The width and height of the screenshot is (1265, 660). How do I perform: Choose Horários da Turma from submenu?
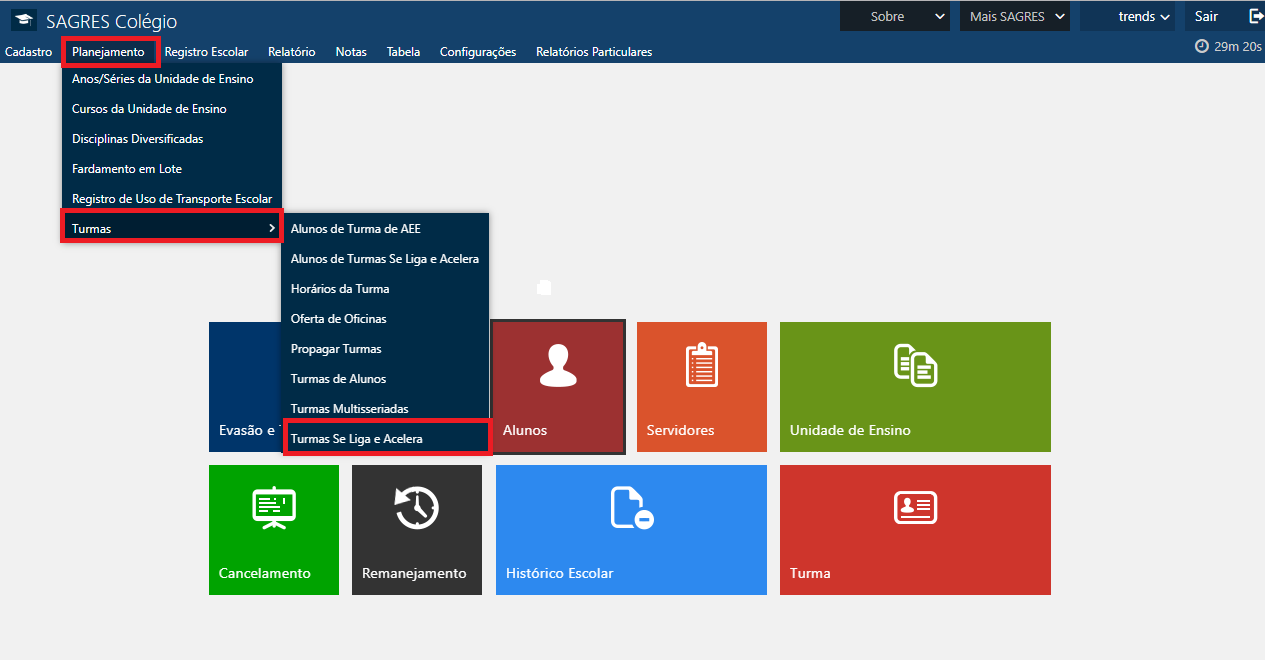click(x=340, y=289)
